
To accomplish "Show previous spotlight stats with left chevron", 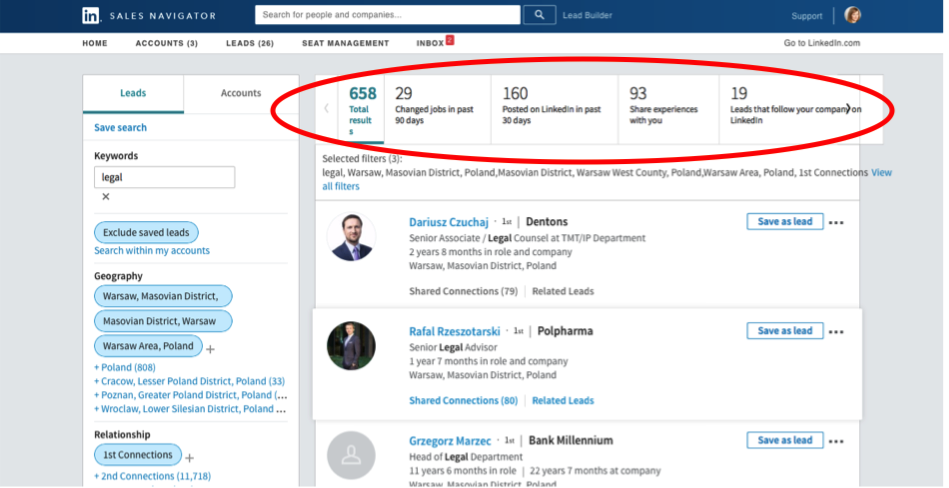I will (327, 108).
